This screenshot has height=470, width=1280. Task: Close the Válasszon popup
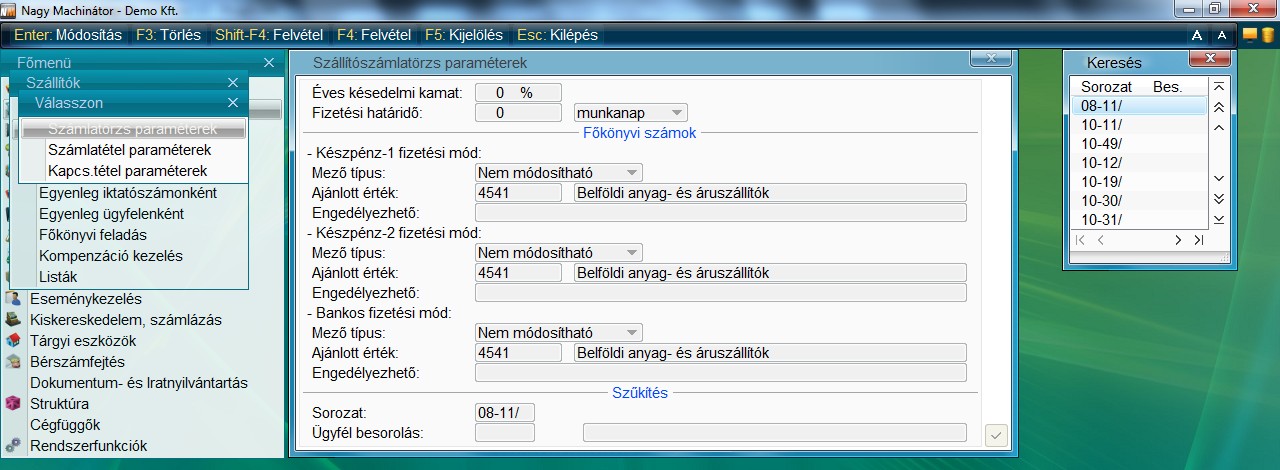232,103
